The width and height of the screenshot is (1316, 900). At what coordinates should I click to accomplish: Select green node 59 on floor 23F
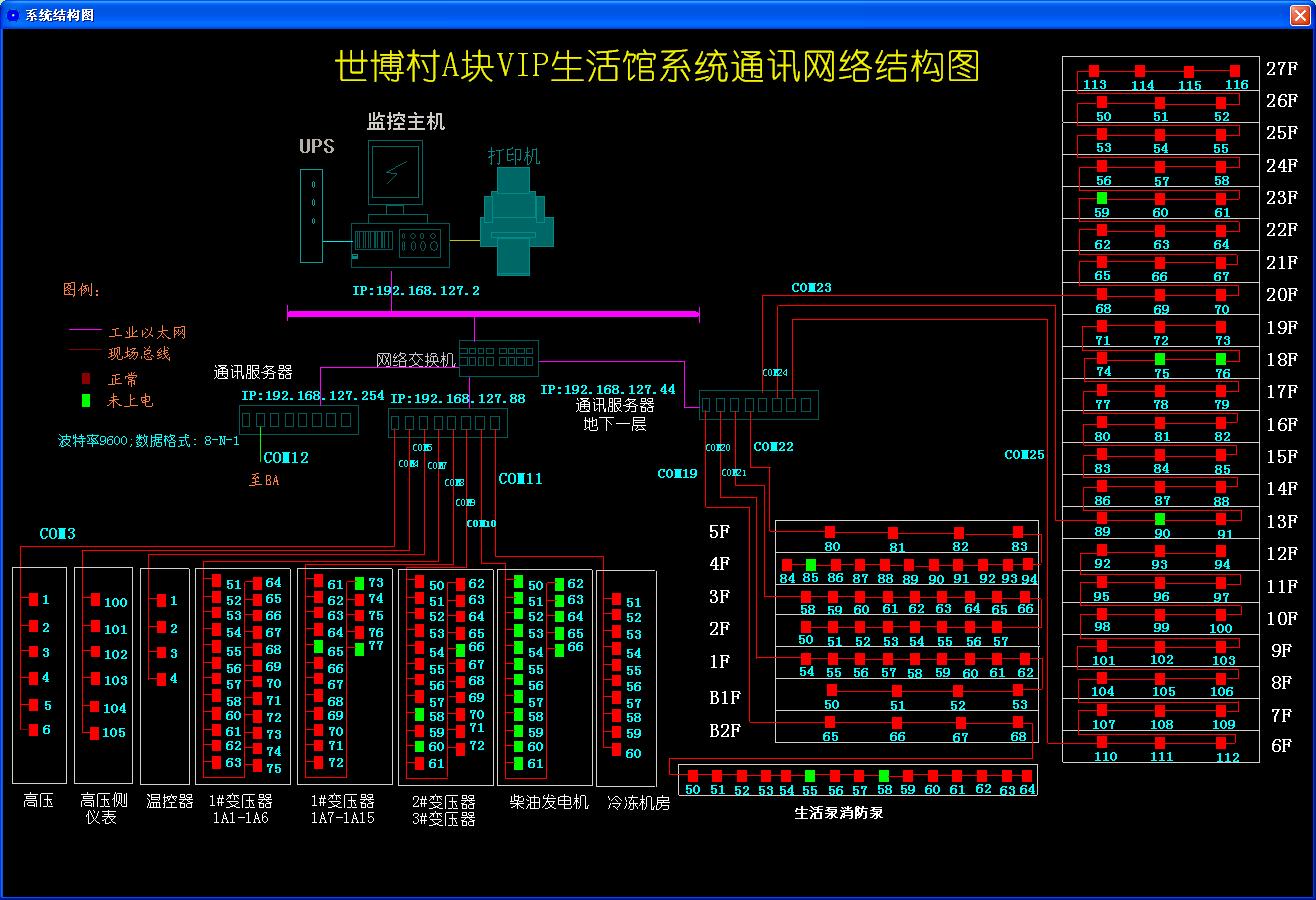click(1102, 198)
